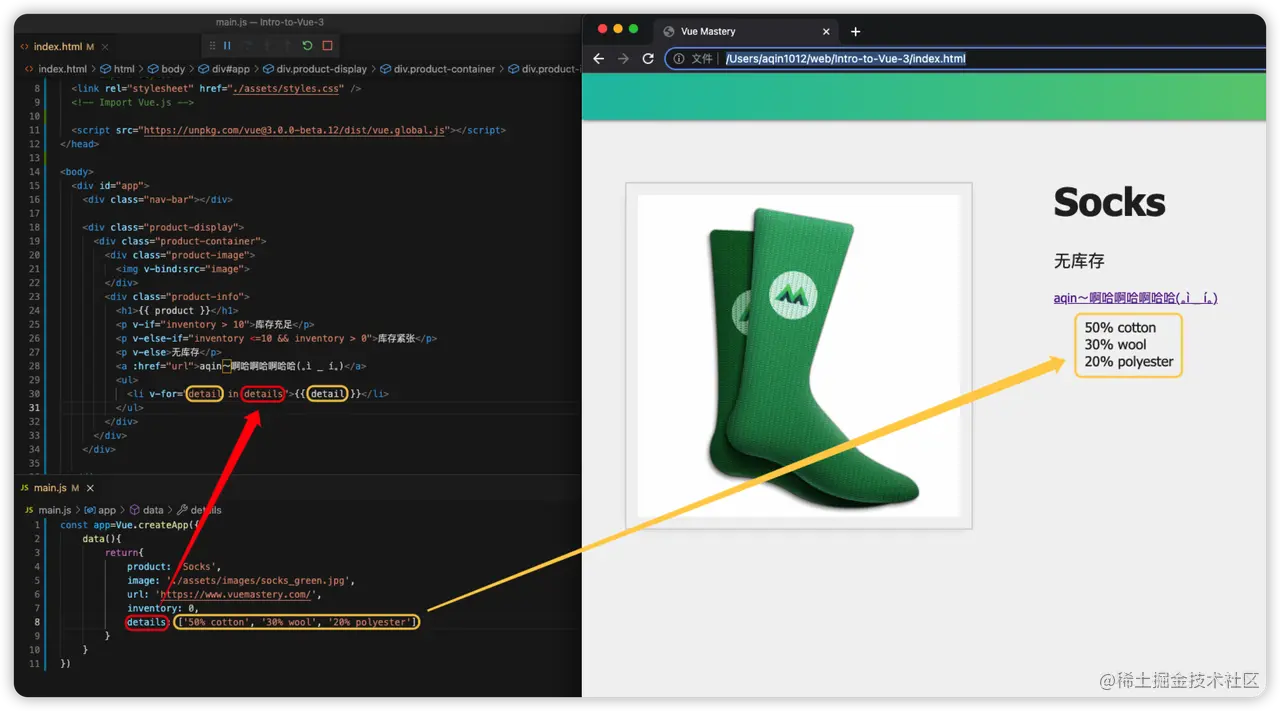
Task: Pause debugging in the debug toolbar
Action: pos(227,46)
